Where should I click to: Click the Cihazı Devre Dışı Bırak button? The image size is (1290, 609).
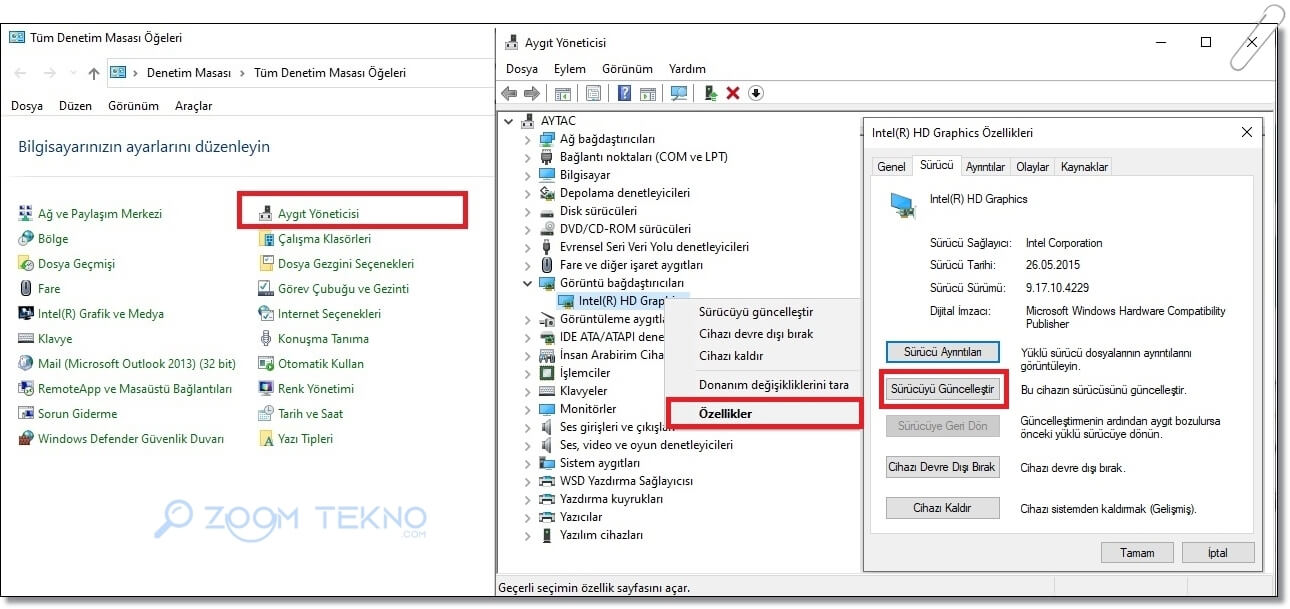[943, 467]
